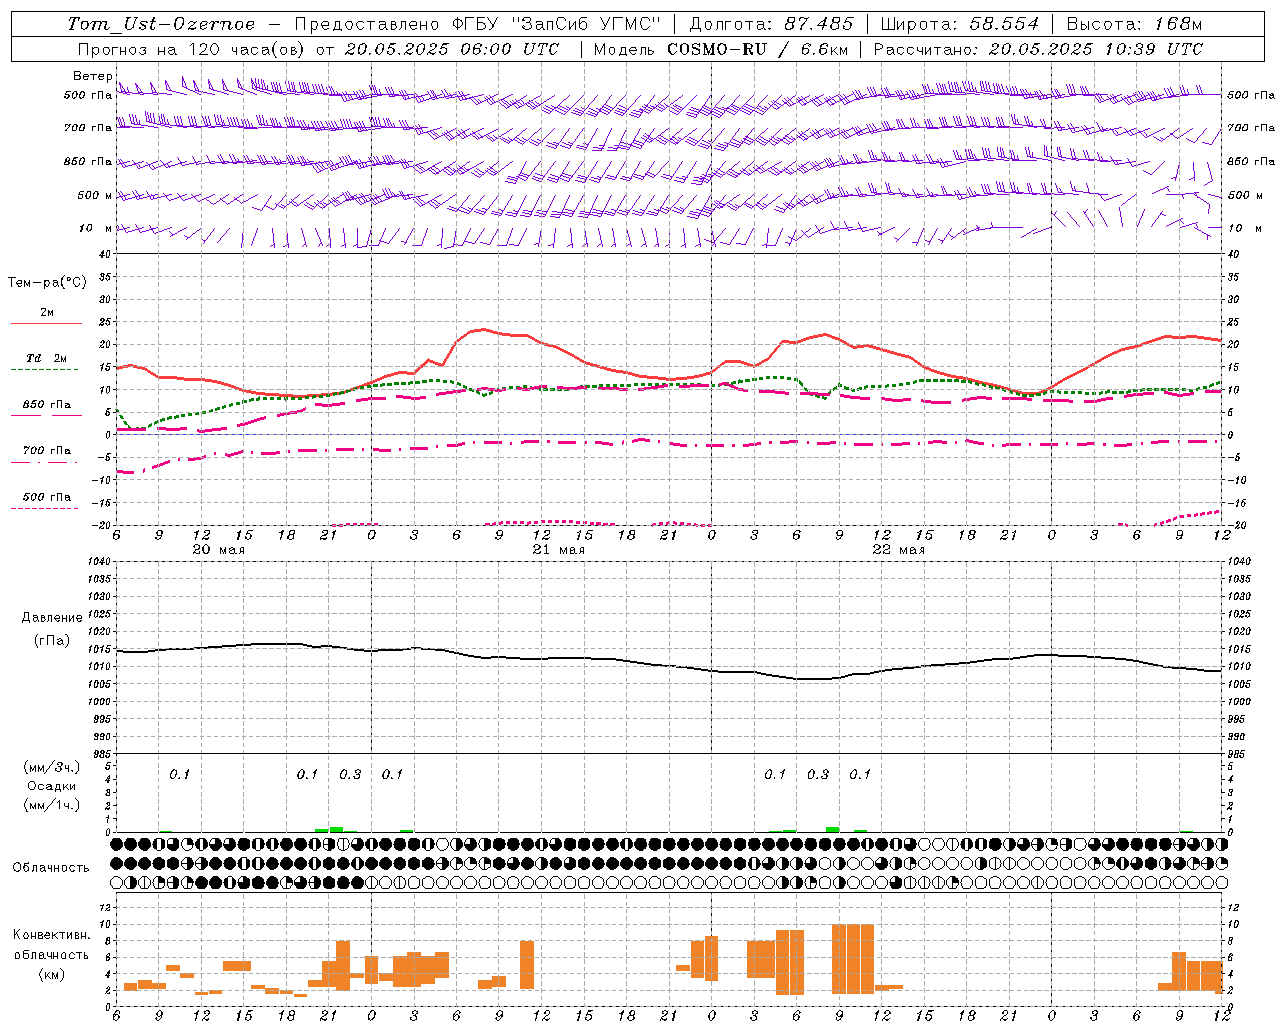Click the Давление pressure label

pos(51,618)
